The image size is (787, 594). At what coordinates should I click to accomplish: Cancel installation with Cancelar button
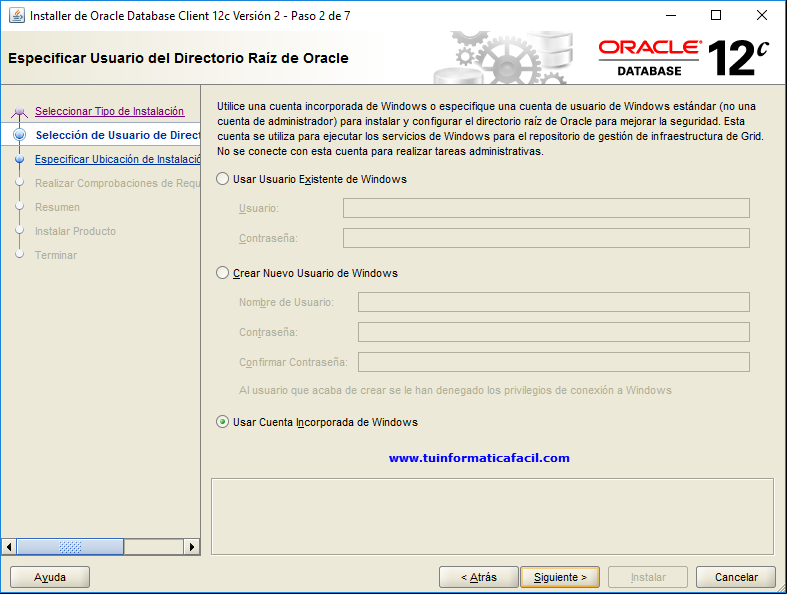(736, 577)
